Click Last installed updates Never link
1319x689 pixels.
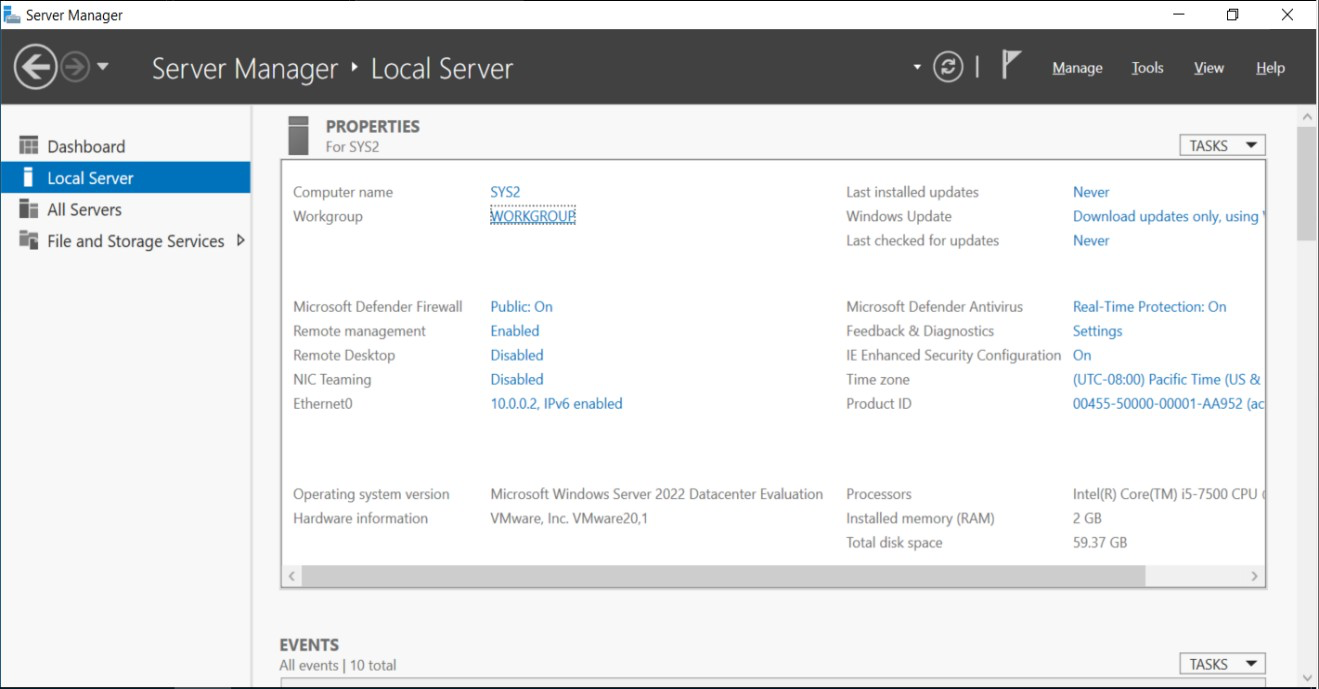coord(1091,192)
